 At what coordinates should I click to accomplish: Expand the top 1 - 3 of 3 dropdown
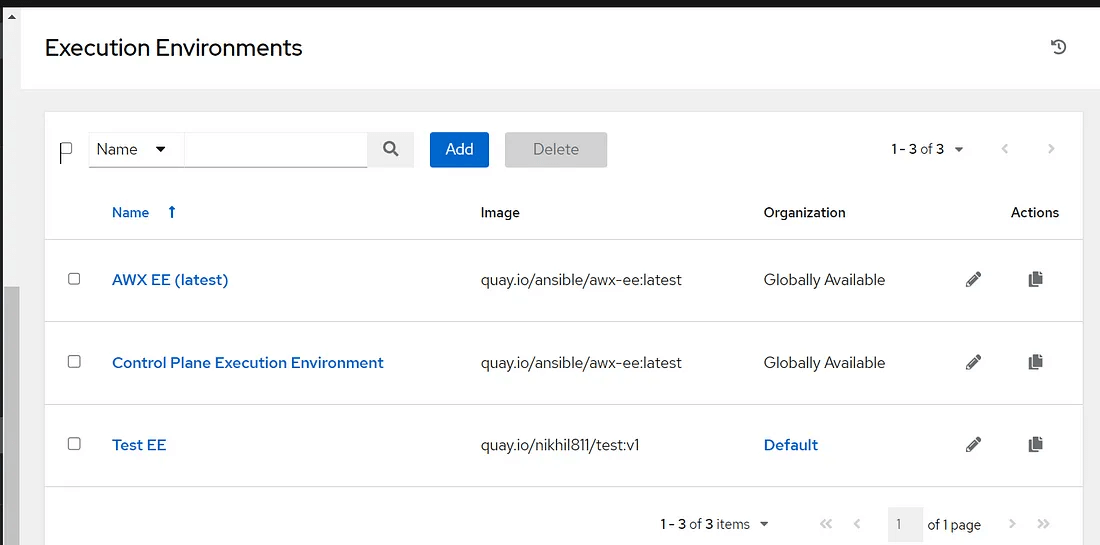[927, 149]
